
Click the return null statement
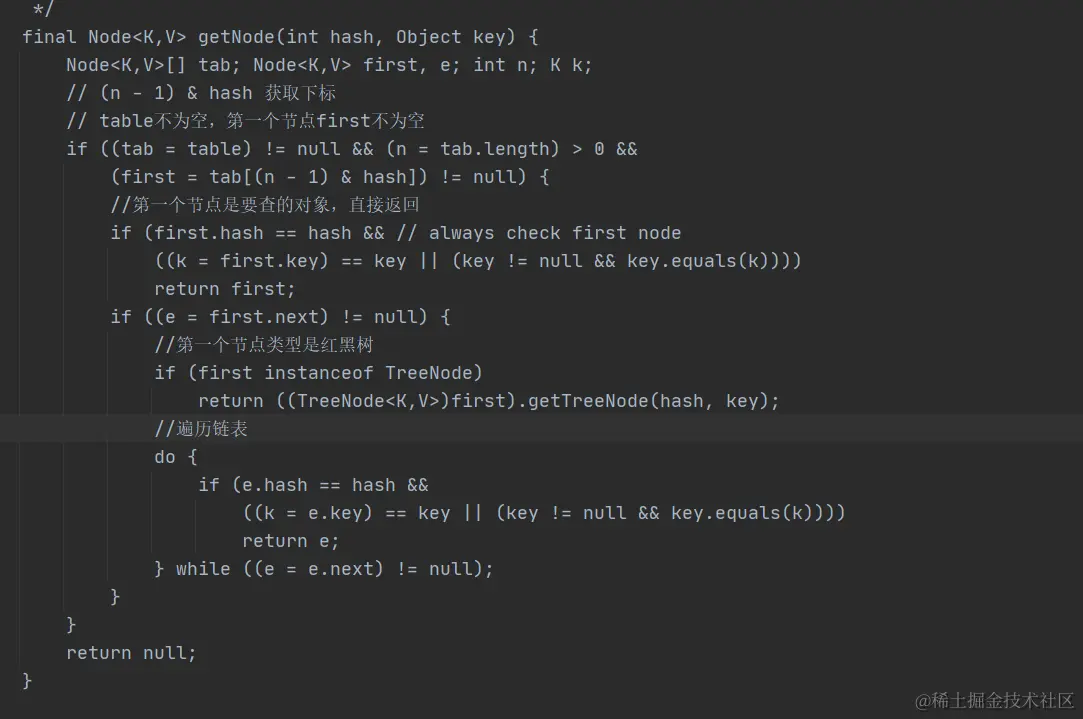click(x=131, y=653)
